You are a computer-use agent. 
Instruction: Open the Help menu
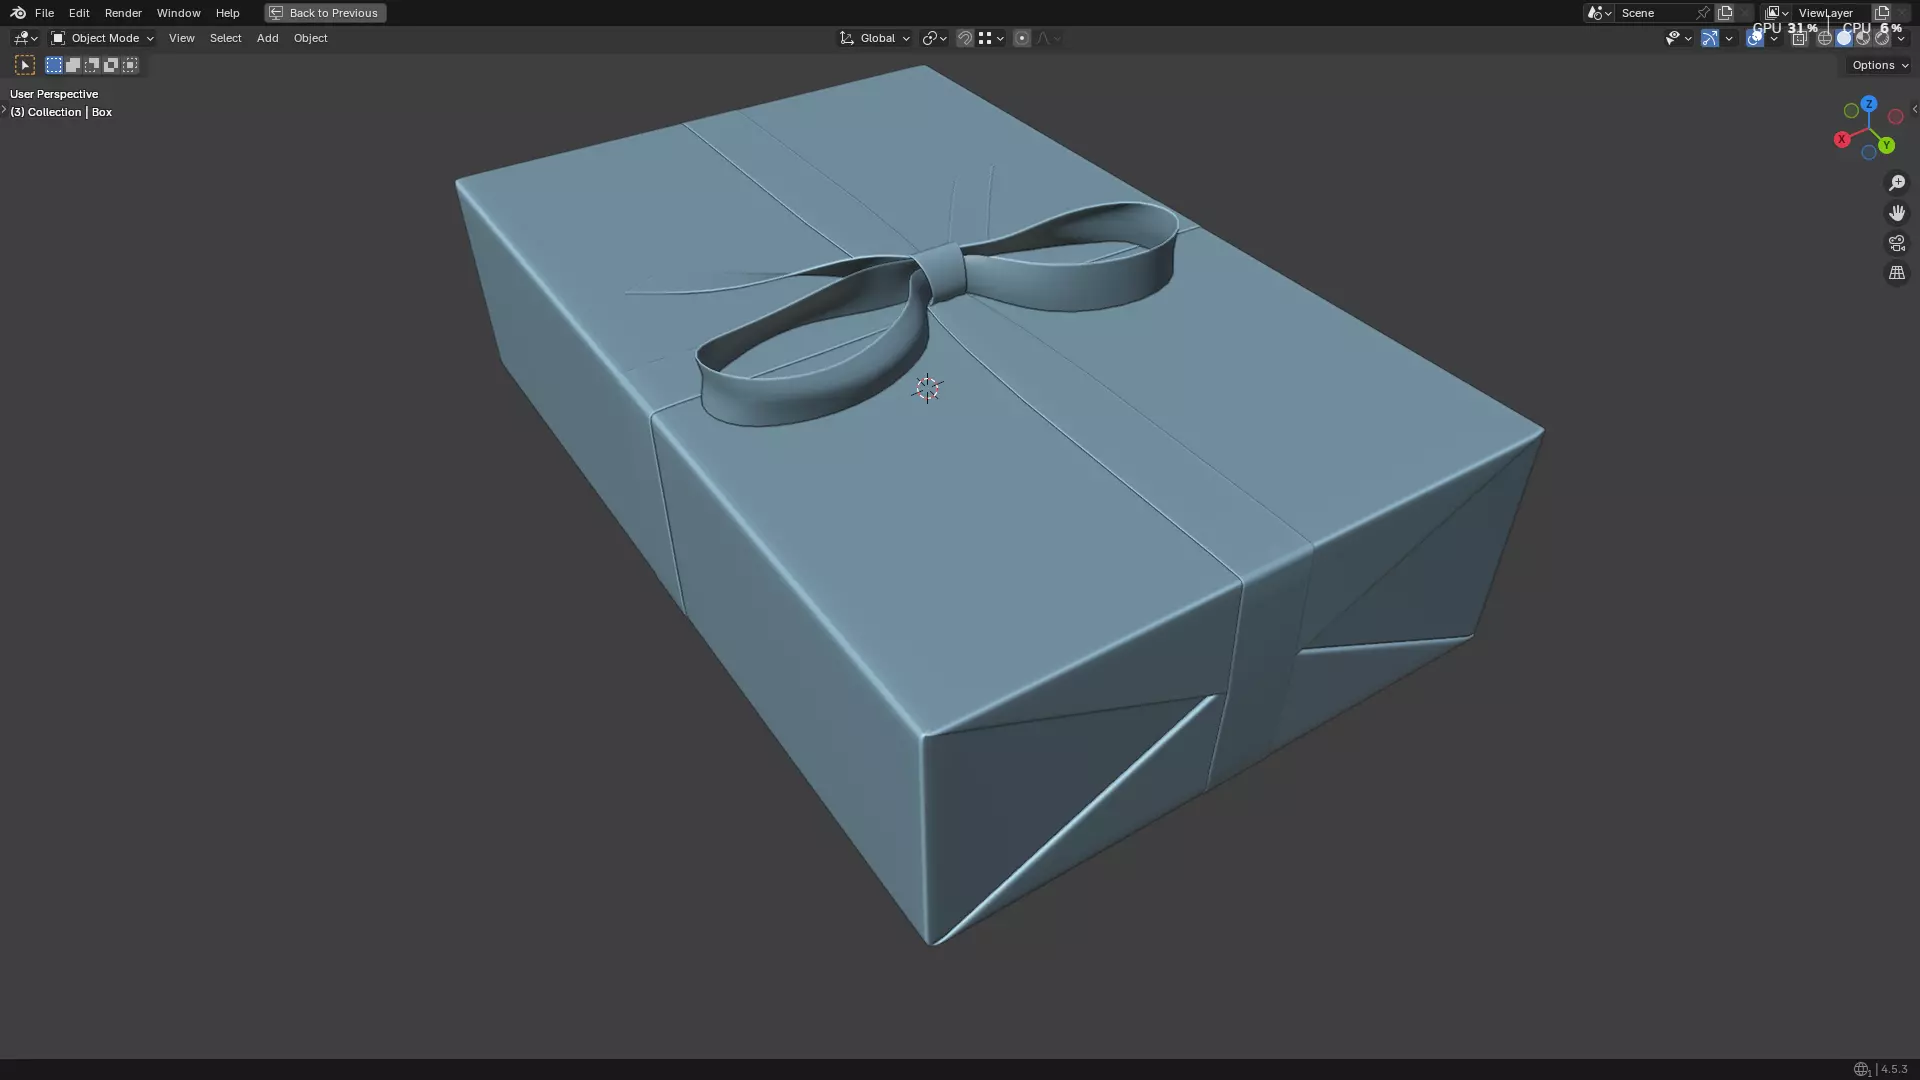[x=227, y=13]
